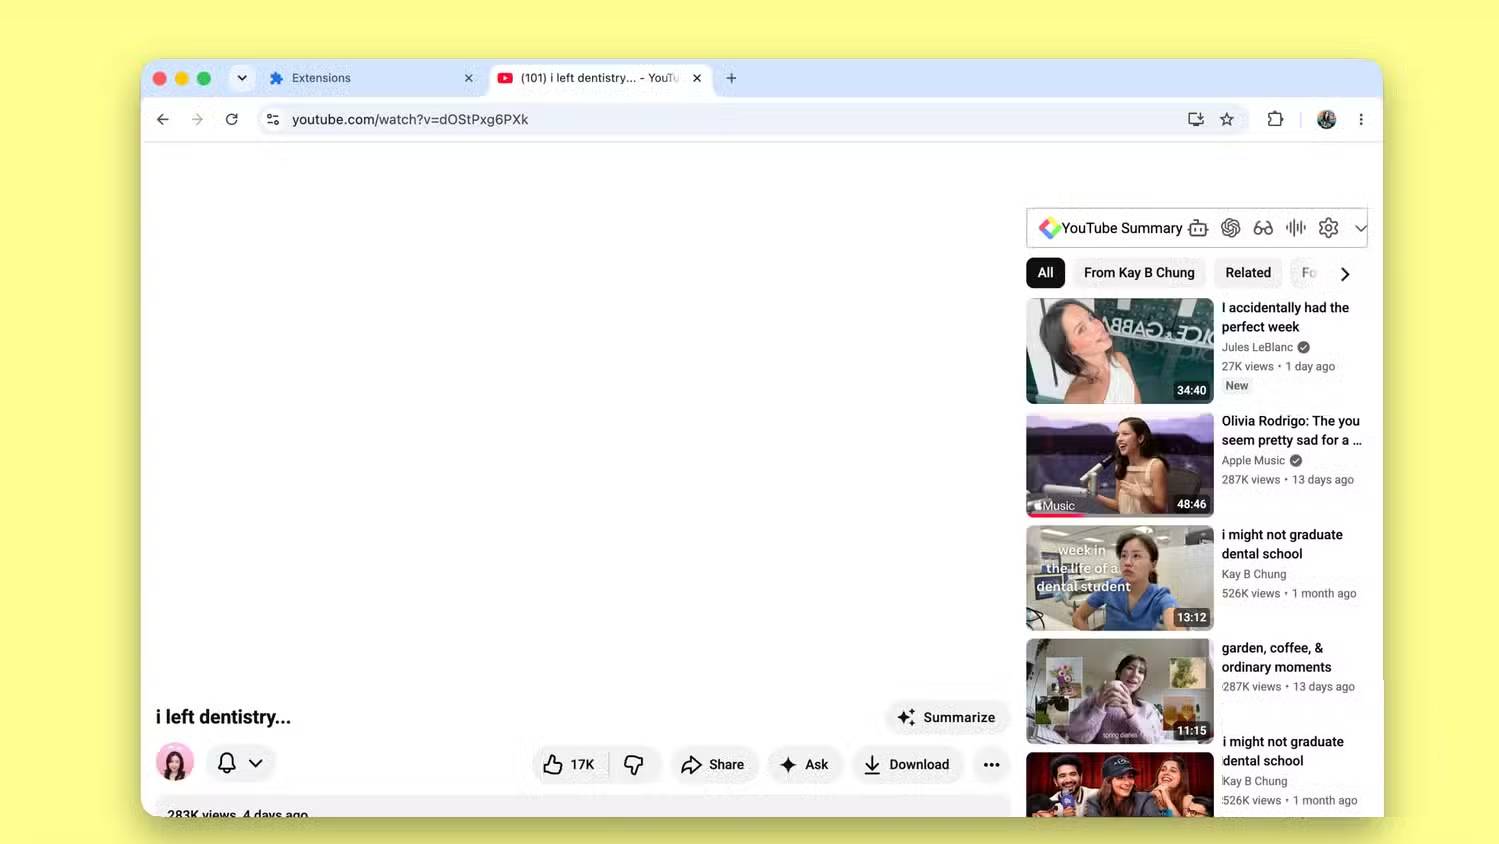
Task: Open the ChatGPT icon in YouTube Summary bar
Action: (1231, 228)
